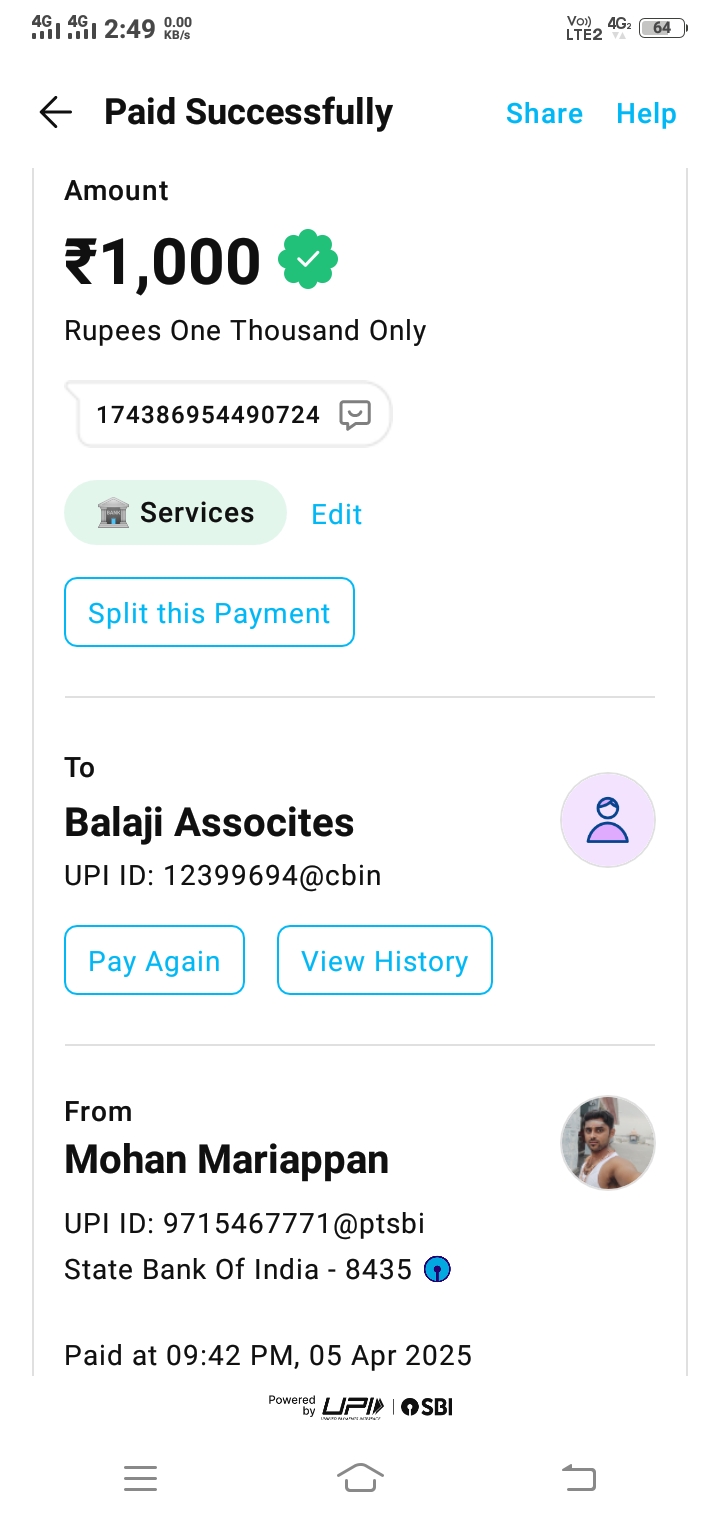Click View History button
The width and height of the screenshot is (720, 1520).
384,961
